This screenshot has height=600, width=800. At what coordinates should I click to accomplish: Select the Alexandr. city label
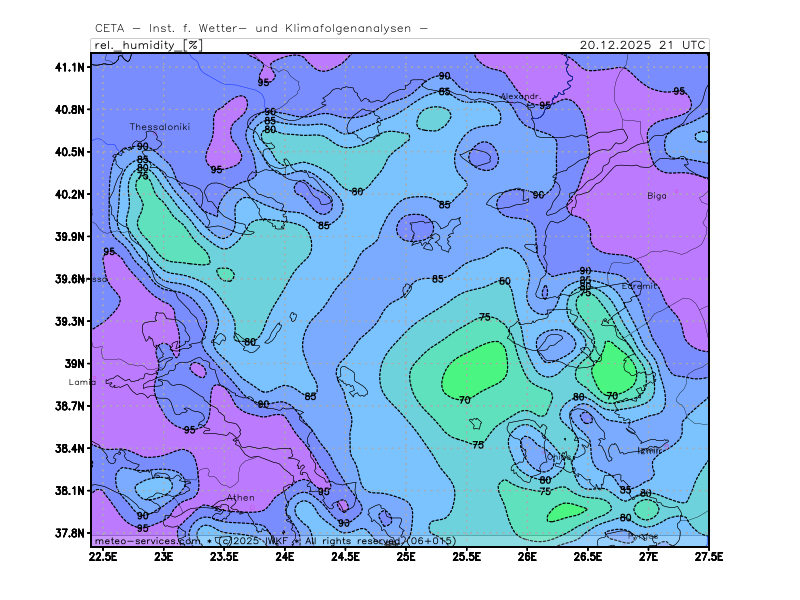click(520, 97)
